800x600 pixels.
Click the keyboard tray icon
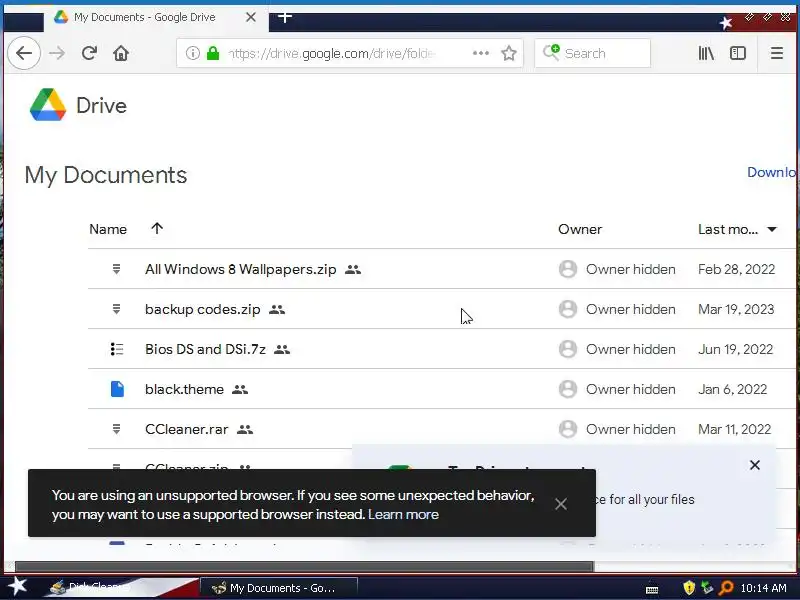[x=652, y=589]
